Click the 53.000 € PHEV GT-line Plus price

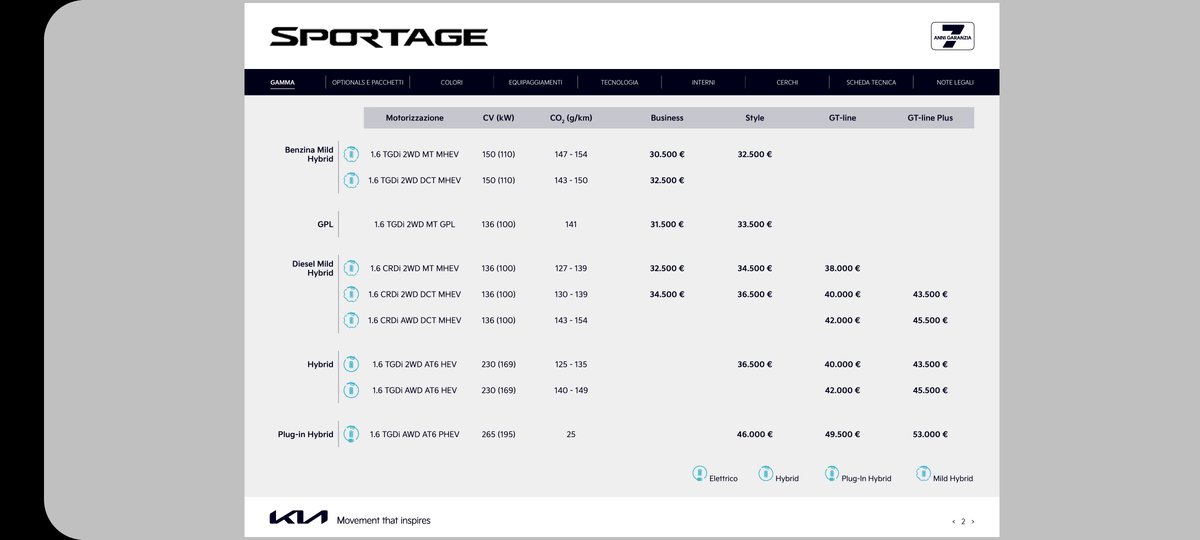pyautogui.click(x=930, y=434)
